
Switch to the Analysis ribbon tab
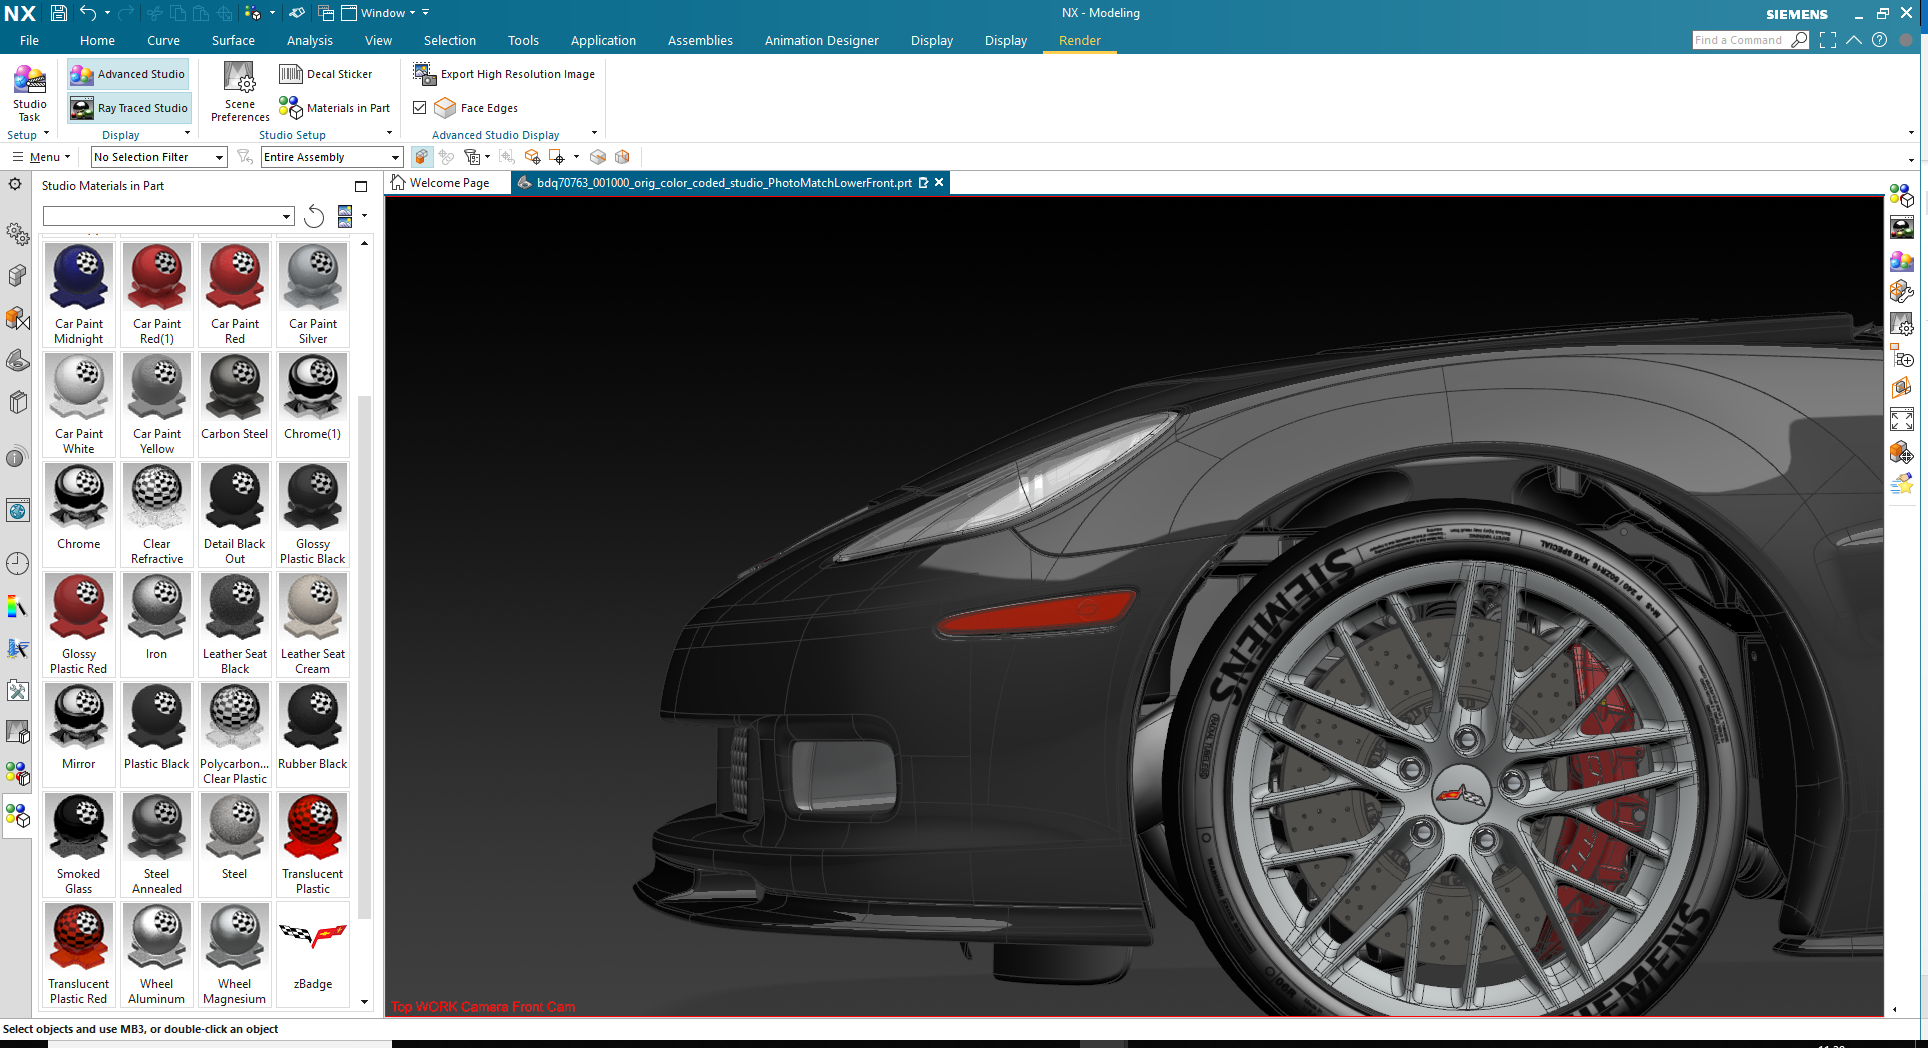click(309, 41)
